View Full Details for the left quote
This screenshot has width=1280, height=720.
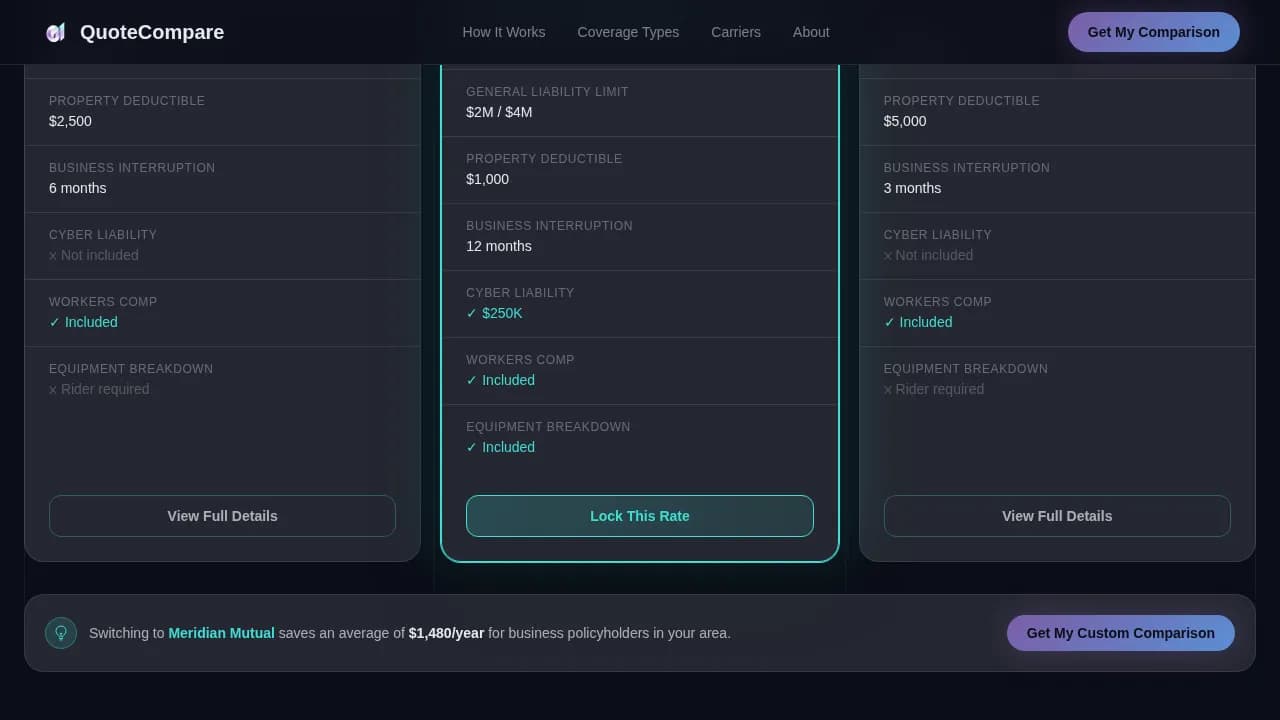pyautogui.click(x=222, y=516)
